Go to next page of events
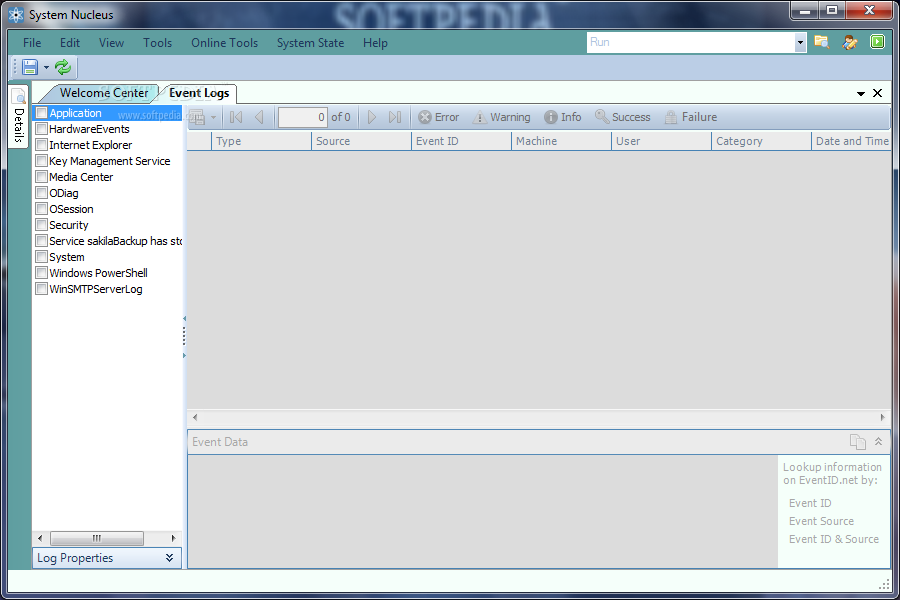 click(371, 117)
